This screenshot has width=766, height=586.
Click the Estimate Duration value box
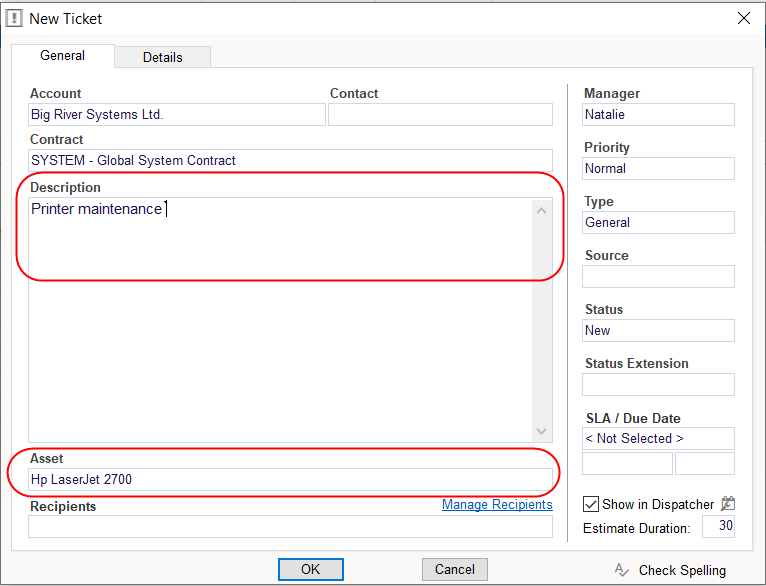point(717,527)
